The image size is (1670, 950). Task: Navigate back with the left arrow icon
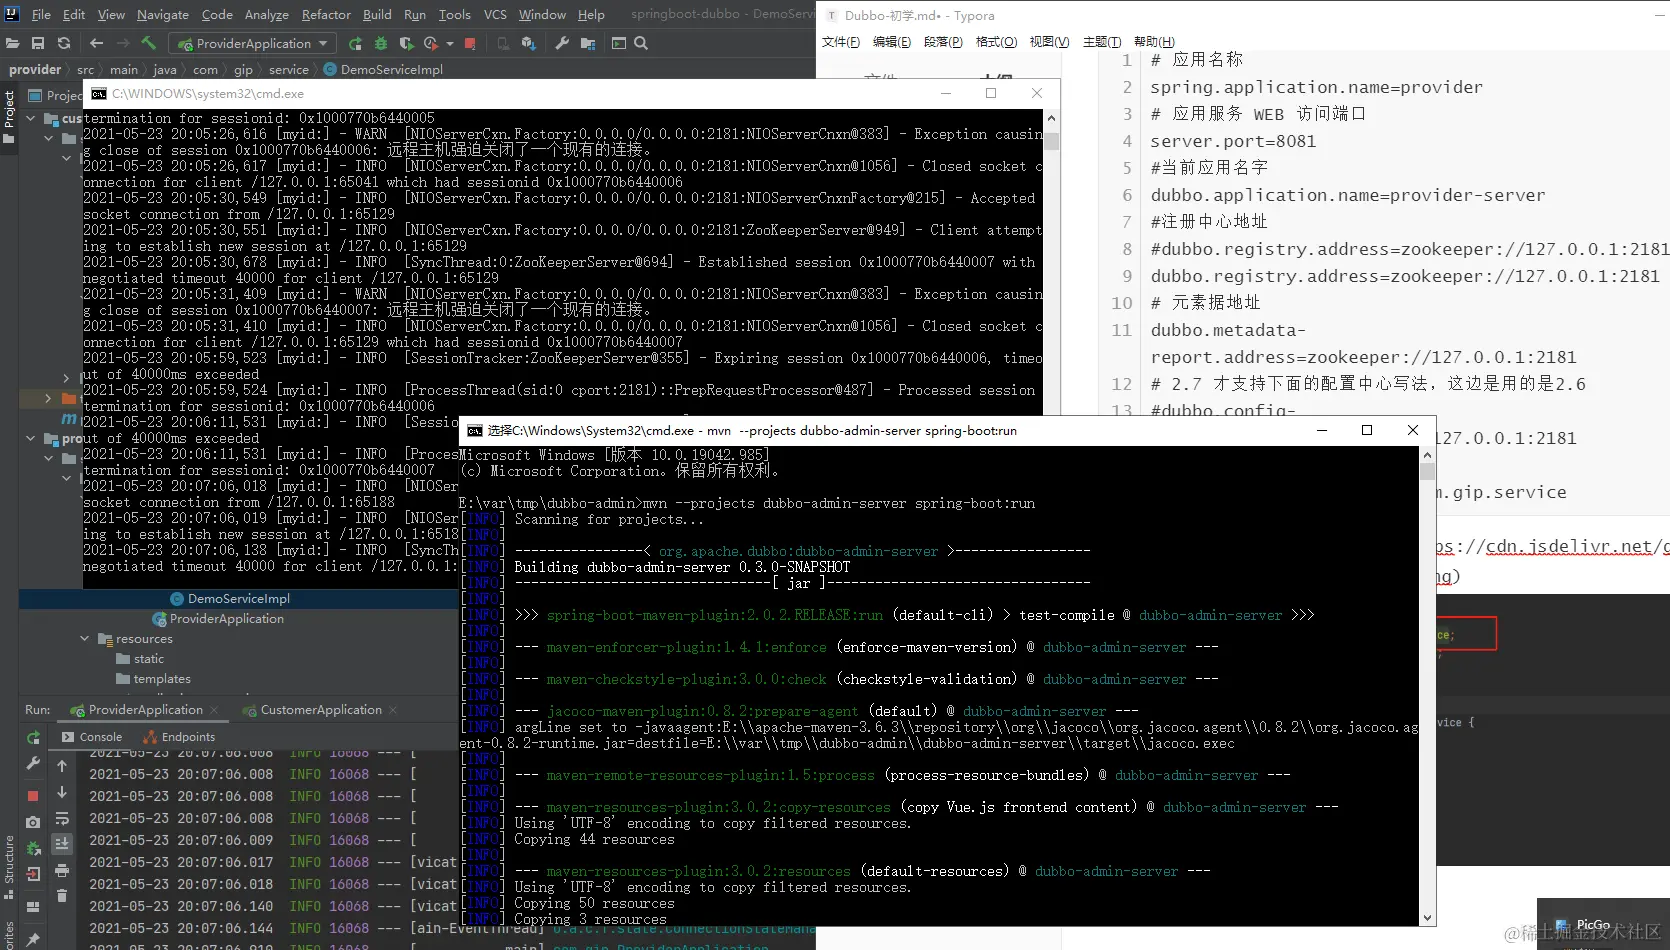(96, 43)
